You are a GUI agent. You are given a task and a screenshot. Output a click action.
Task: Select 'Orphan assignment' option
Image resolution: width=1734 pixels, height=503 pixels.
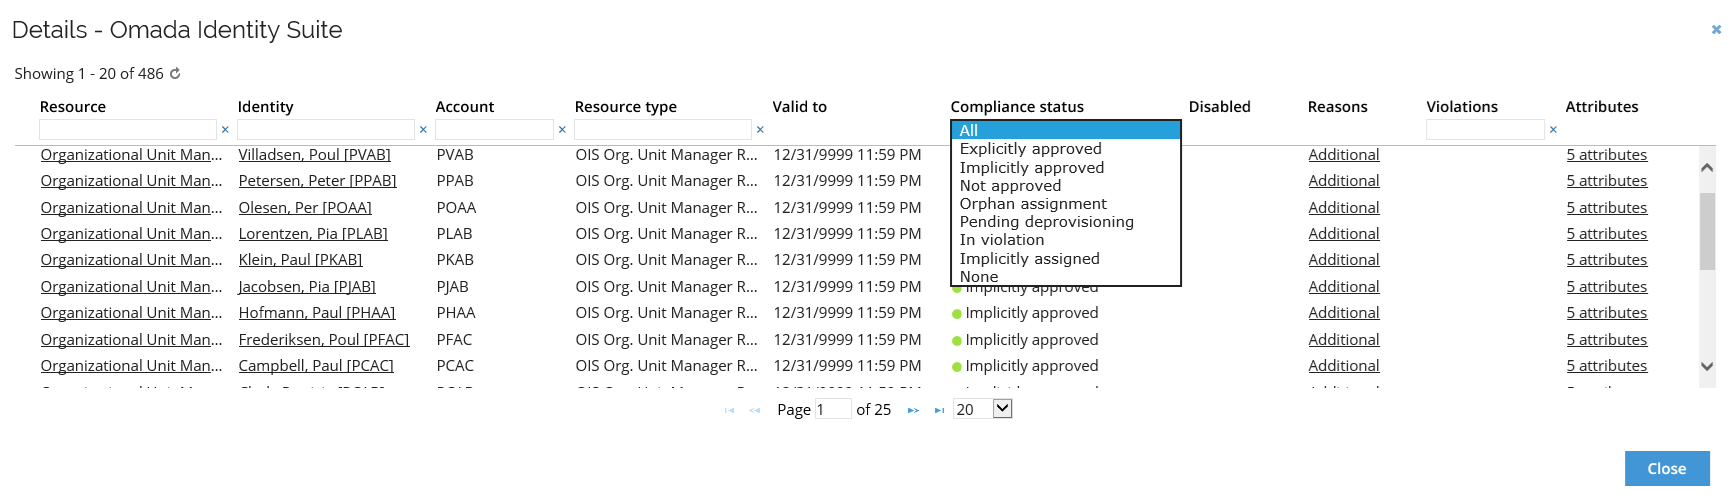[x=1066, y=203]
